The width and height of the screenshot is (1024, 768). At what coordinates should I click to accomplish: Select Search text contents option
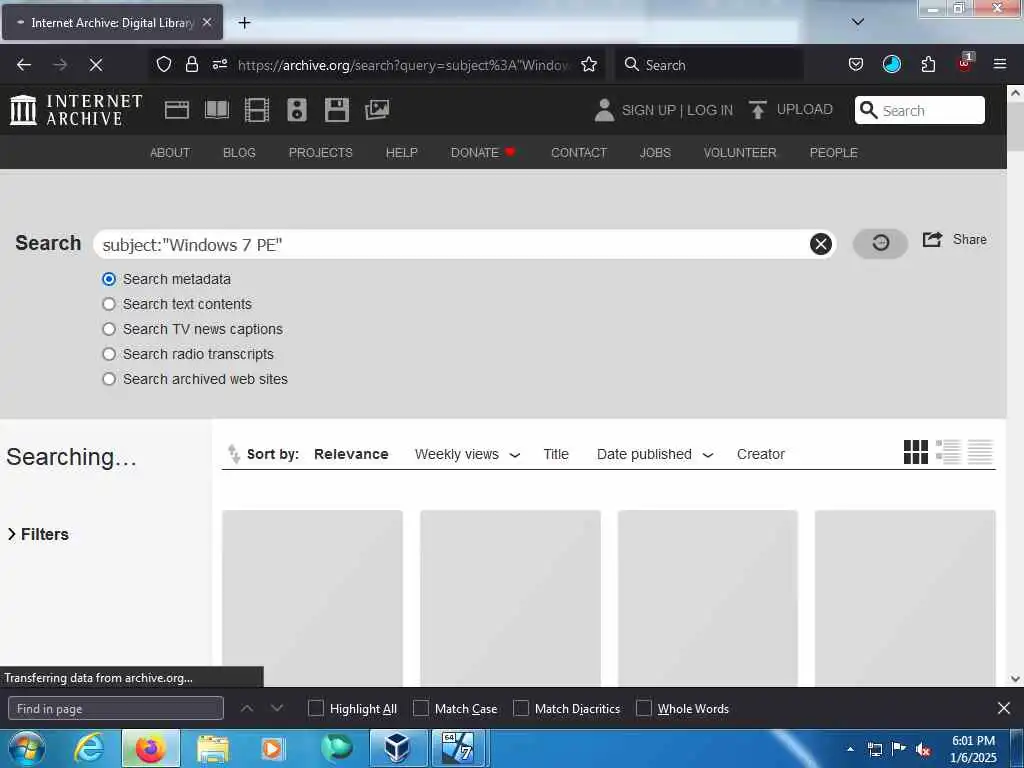[x=109, y=304]
